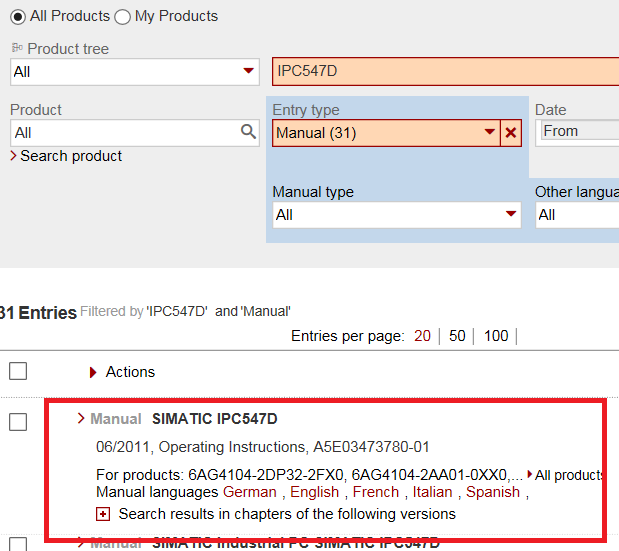The image size is (619, 551).
Task: Open the Entry type Manual dropdown
Action: [x=489, y=132]
